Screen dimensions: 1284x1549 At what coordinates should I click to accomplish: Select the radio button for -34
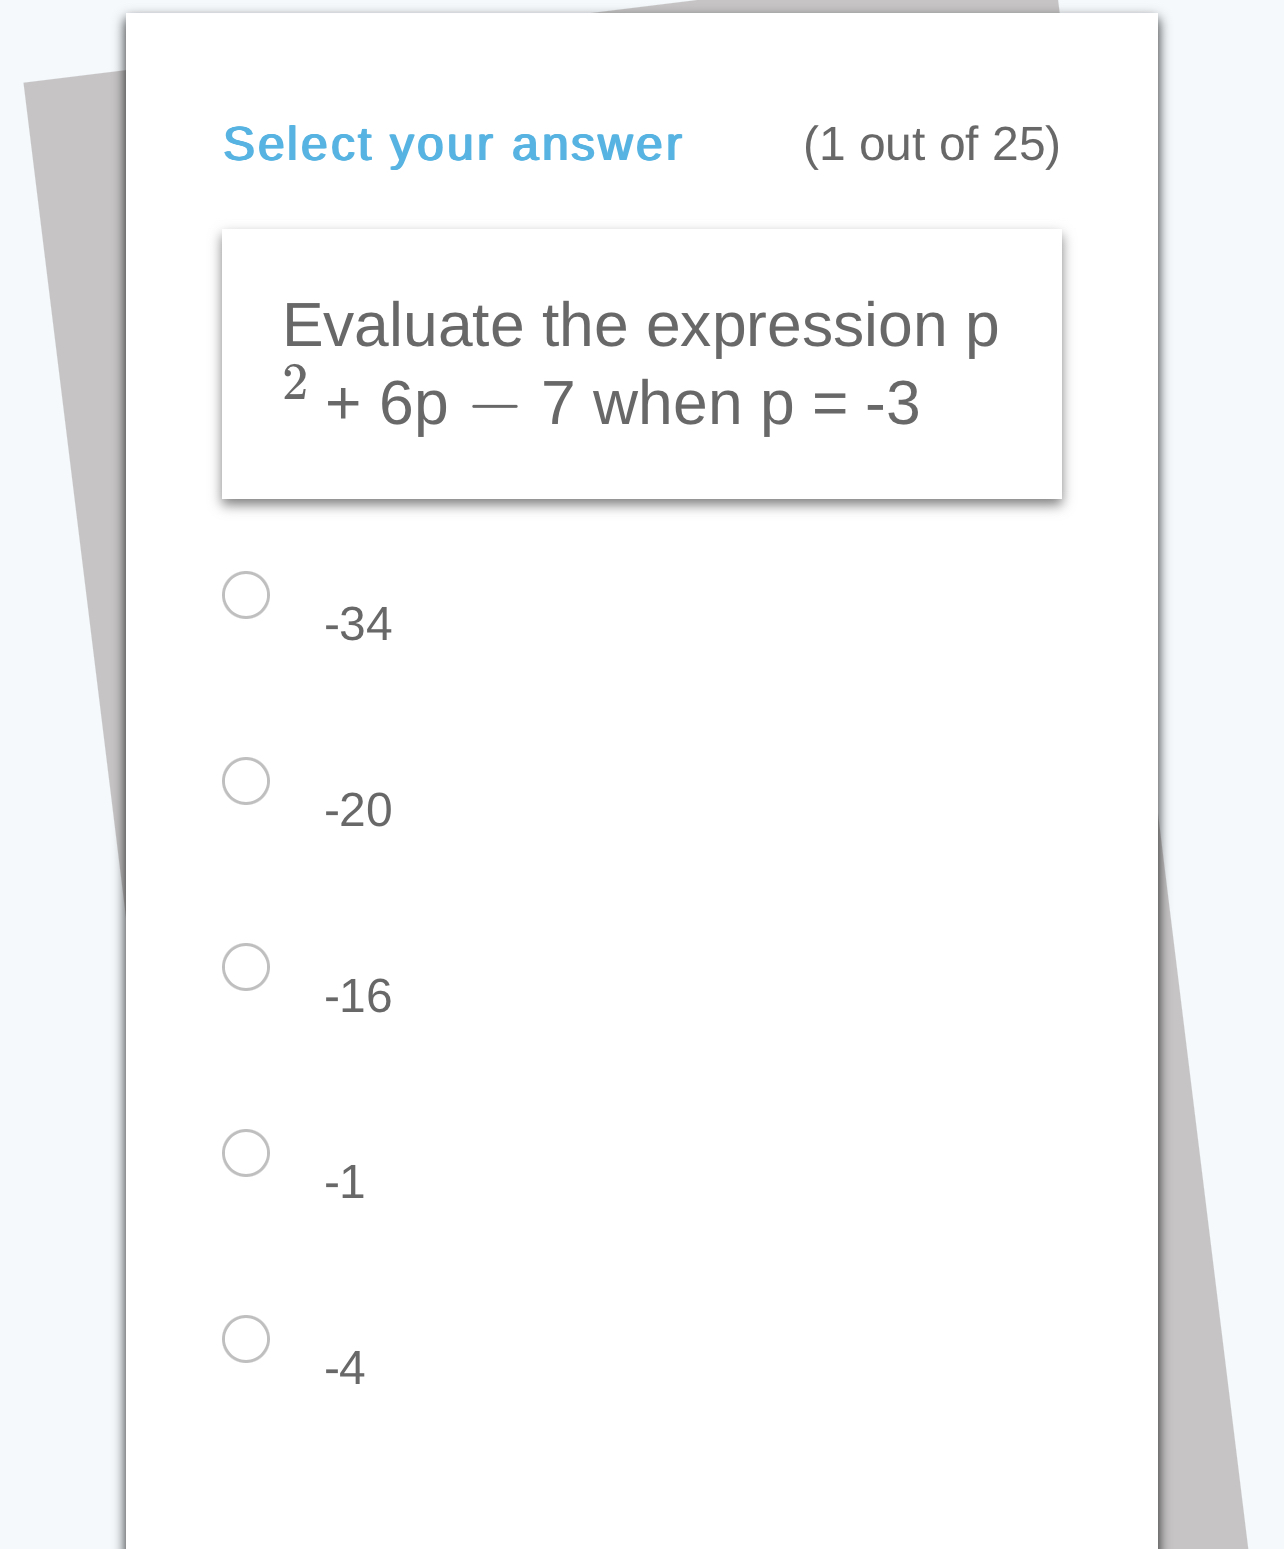click(245, 595)
